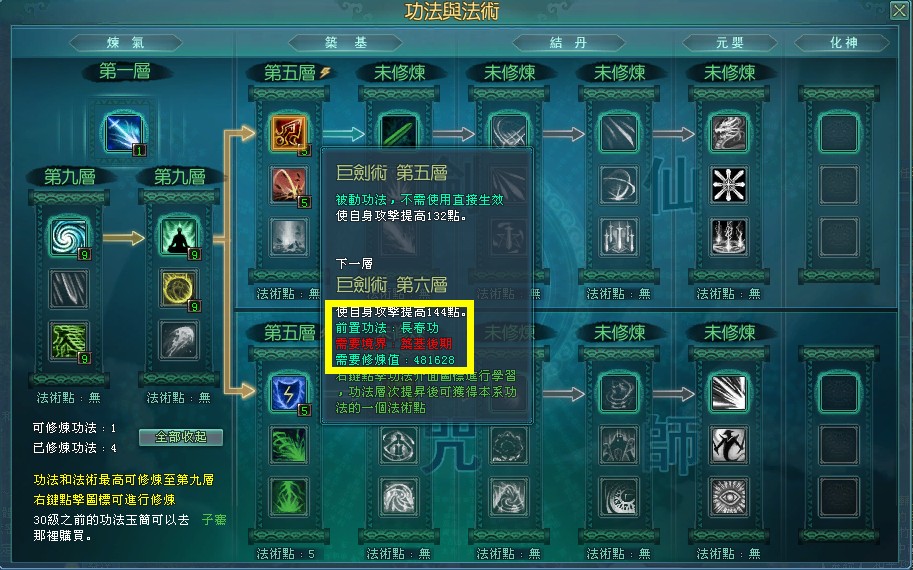Image resolution: width=913 pixels, height=570 pixels.
Task: Select the white snowflake star skill icon
Action: pyautogui.click(x=728, y=185)
